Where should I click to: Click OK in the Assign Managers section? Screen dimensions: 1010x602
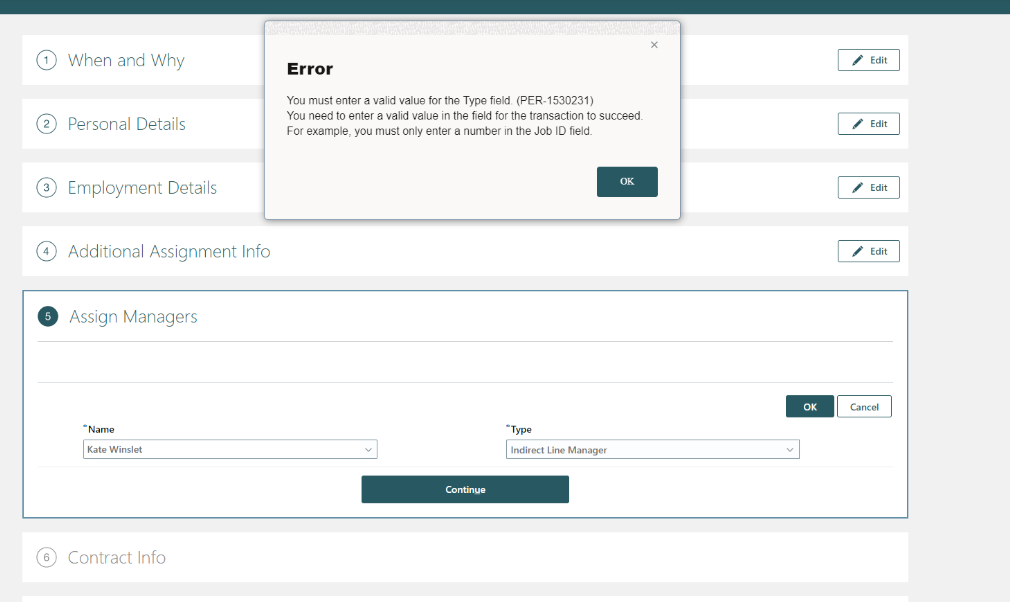click(810, 406)
